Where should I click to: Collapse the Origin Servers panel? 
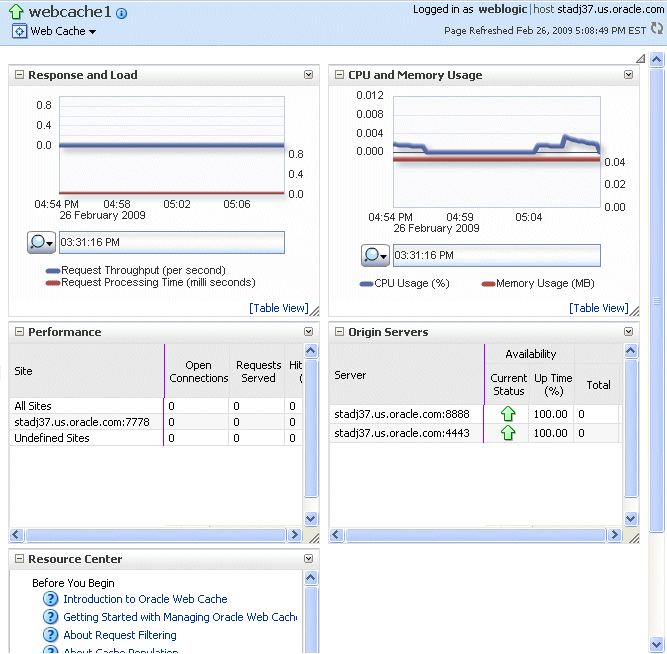click(339, 332)
